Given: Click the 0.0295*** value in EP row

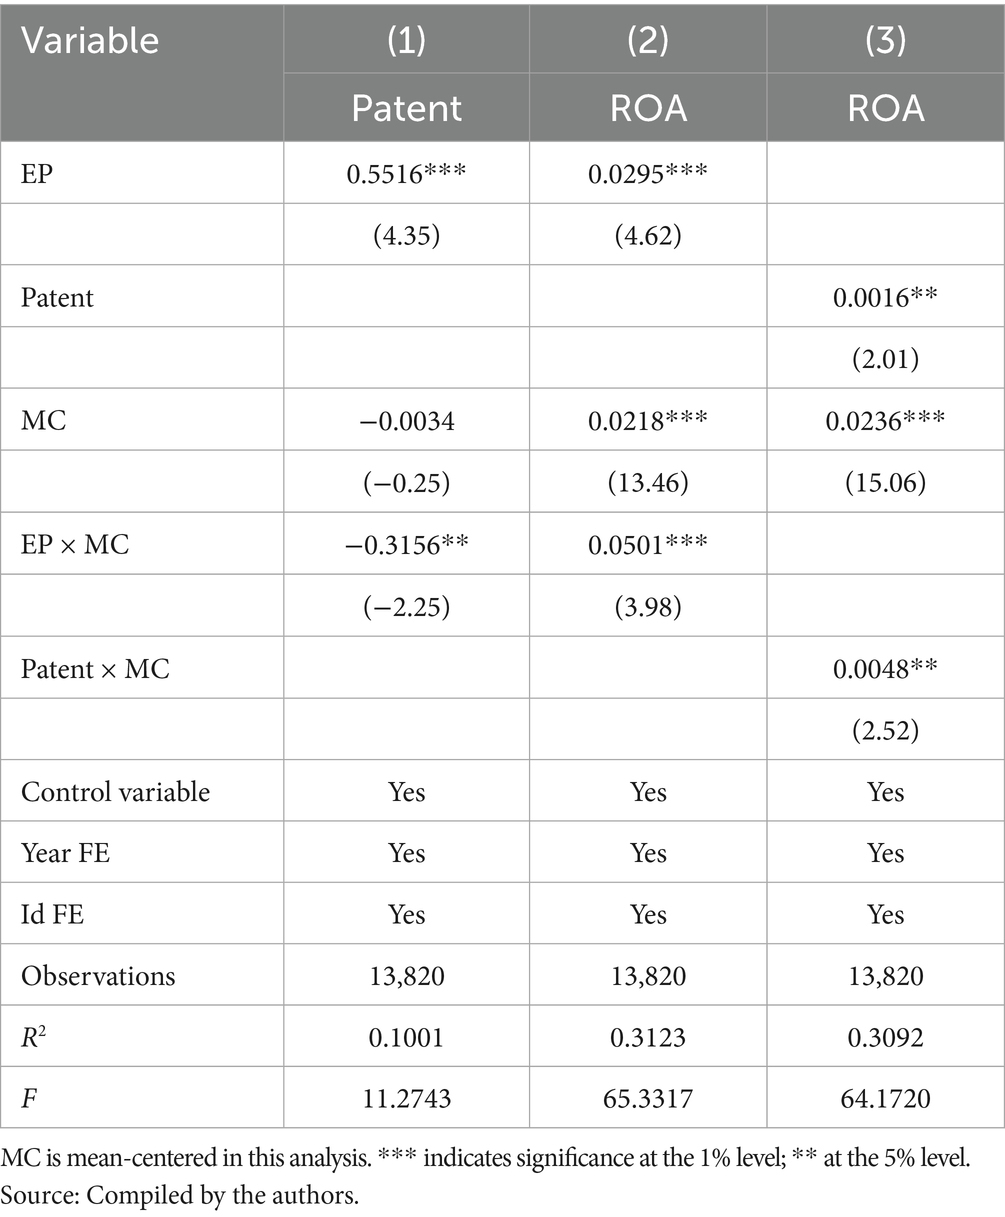Looking at the screenshot, I should tap(648, 172).
